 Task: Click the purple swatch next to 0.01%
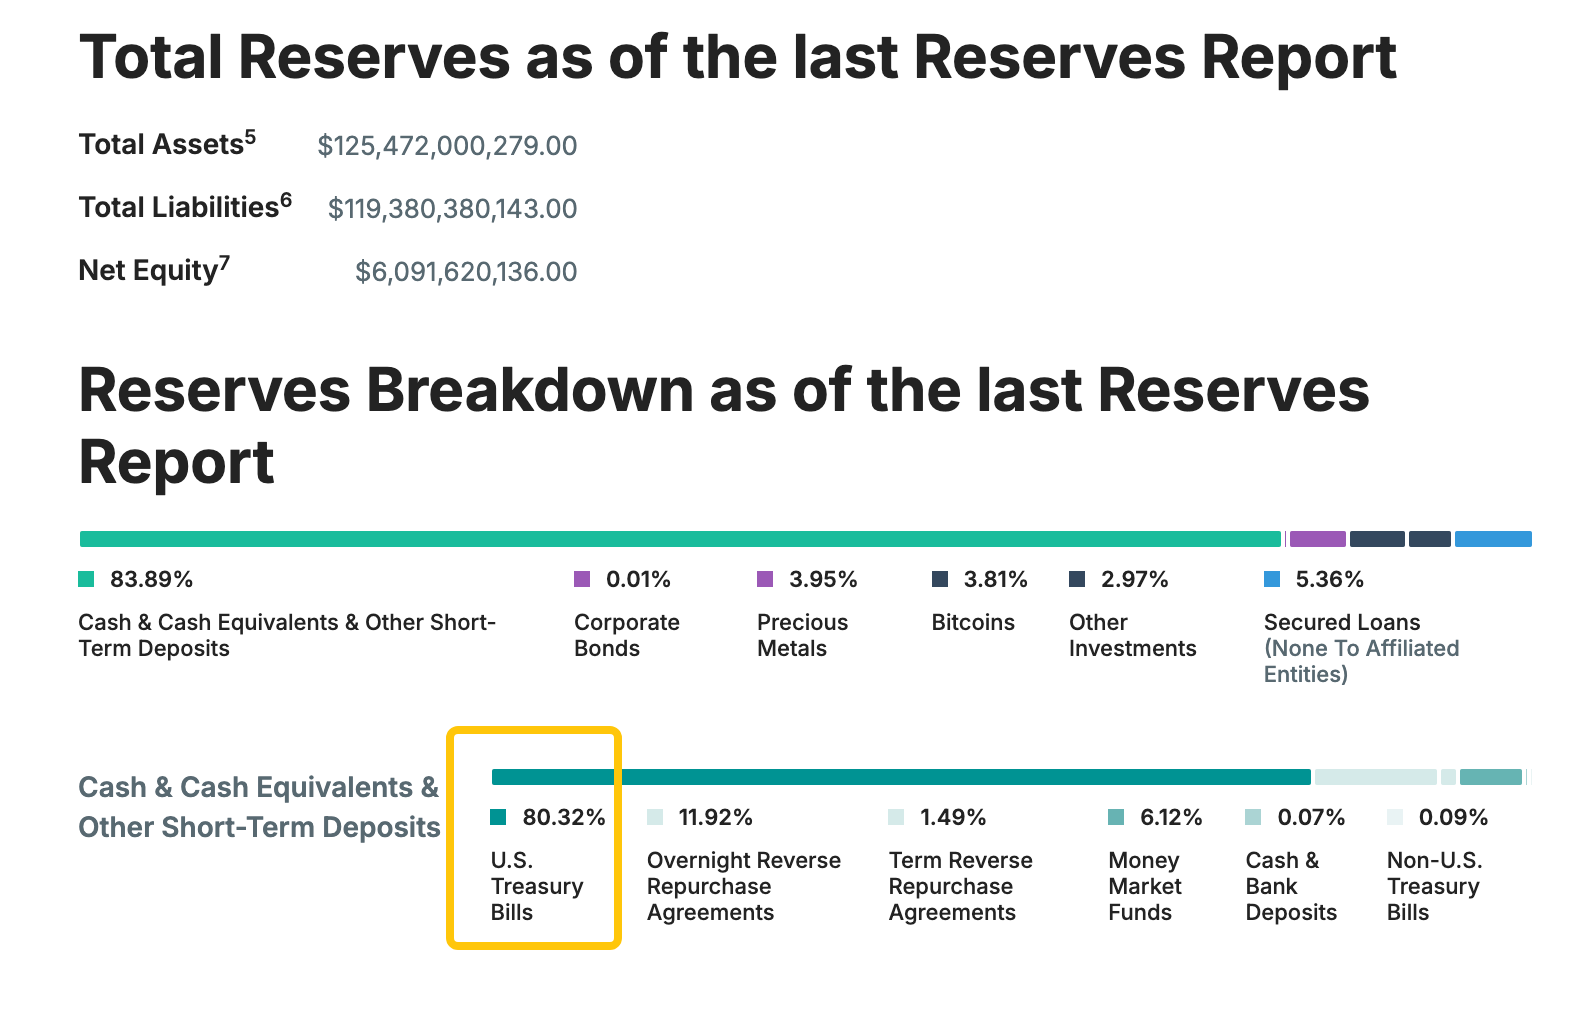coord(582,579)
